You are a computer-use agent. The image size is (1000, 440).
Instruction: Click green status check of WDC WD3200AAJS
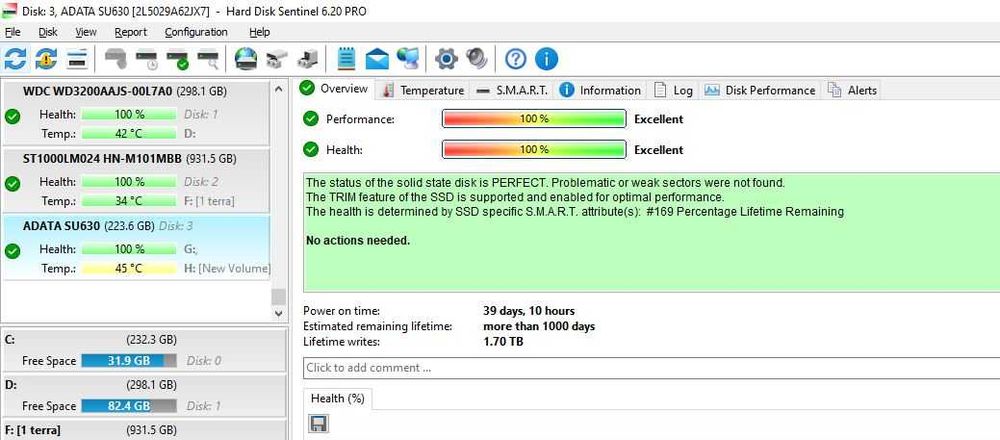coord(12,117)
